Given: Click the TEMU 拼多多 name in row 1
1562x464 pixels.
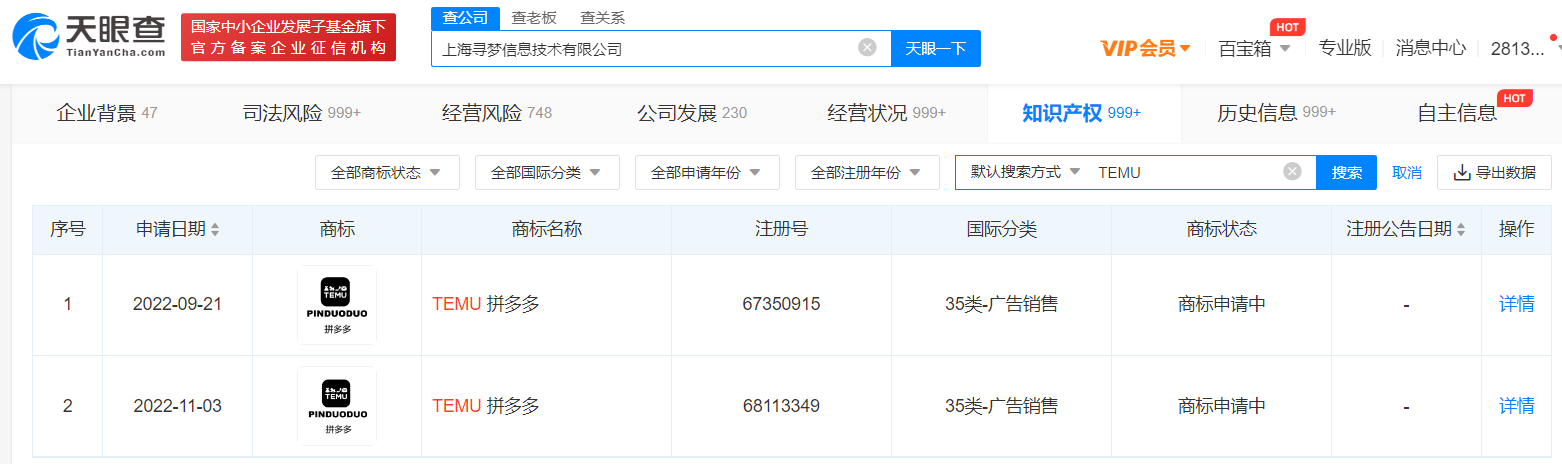Looking at the screenshot, I should pos(486,304).
